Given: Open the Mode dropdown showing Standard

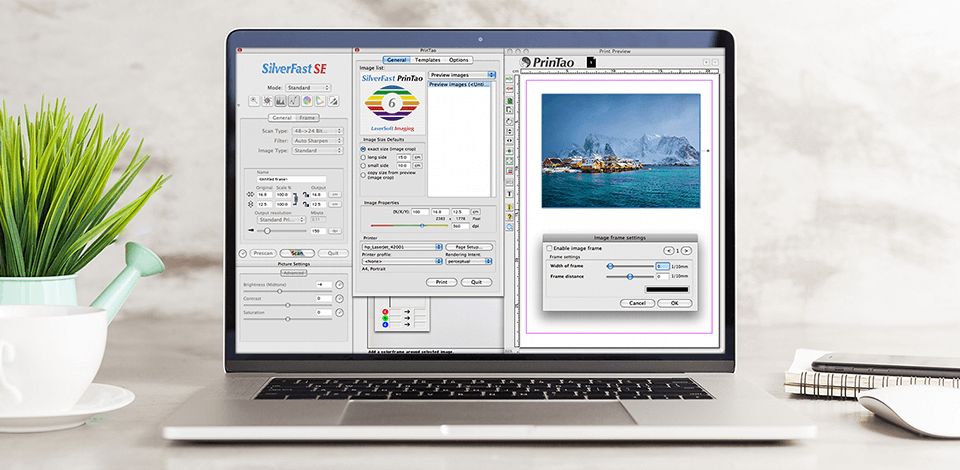Looking at the screenshot, I should click(x=309, y=88).
